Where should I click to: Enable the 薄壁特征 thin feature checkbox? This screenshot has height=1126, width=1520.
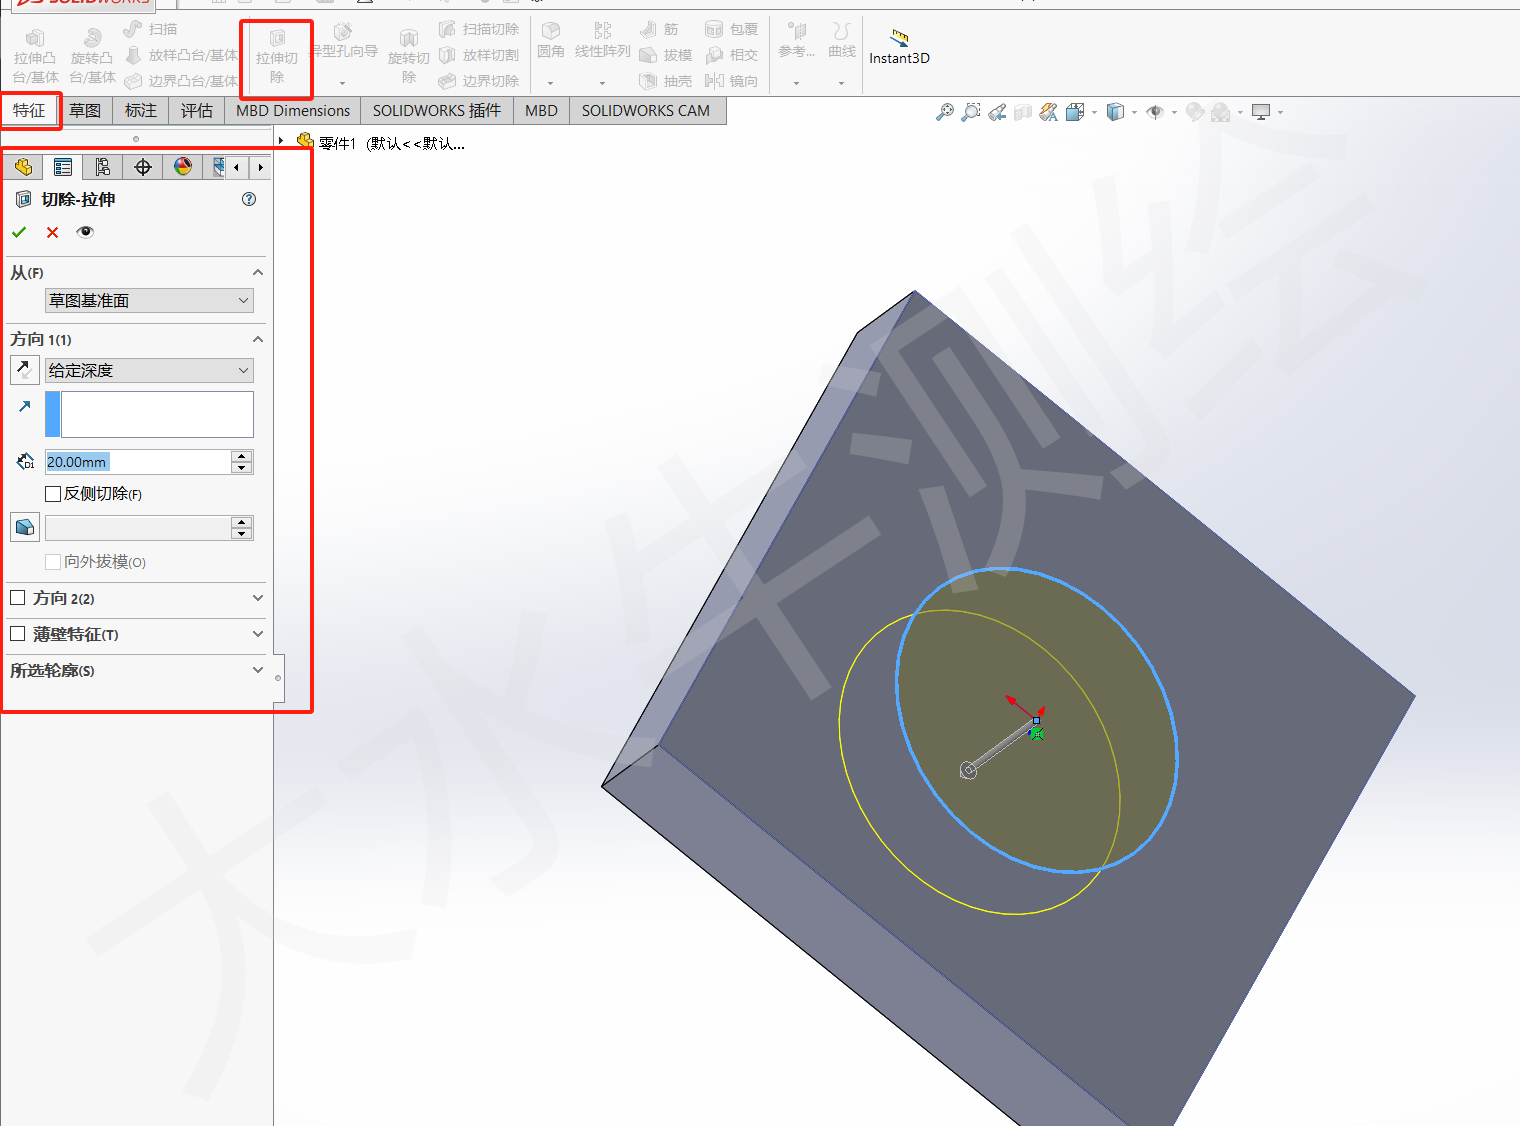pyautogui.click(x=18, y=634)
